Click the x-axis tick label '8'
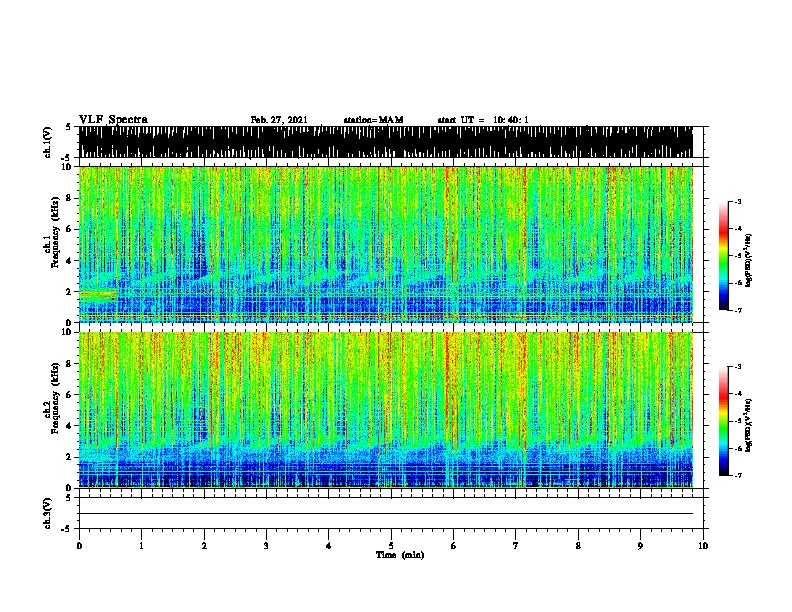Screen dimensions: 792x612 (578, 546)
